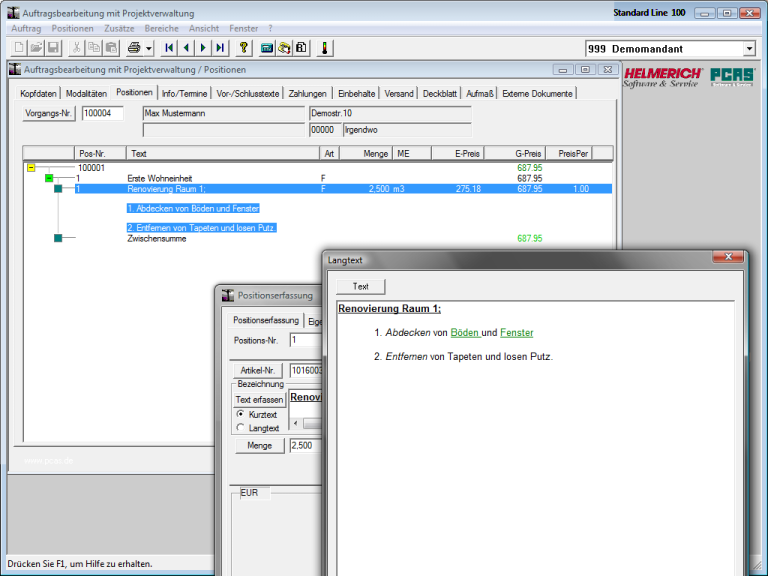Go to the previous record arrow
The width and height of the screenshot is (768, 576).
tap(186, 48)
